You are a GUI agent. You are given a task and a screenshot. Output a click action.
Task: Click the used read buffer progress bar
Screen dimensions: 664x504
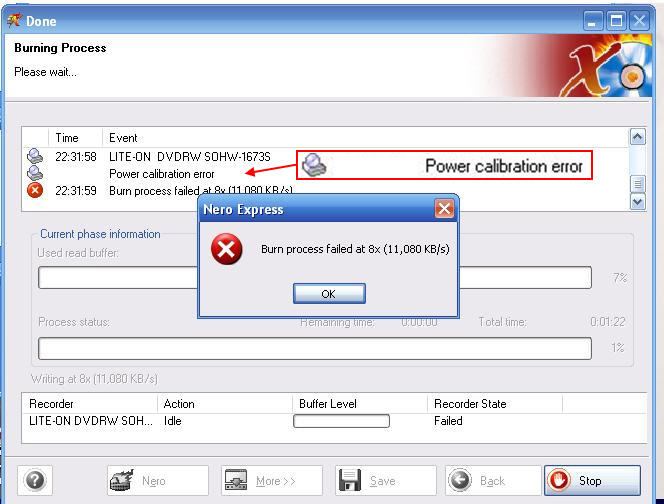[x=315, y=277]
